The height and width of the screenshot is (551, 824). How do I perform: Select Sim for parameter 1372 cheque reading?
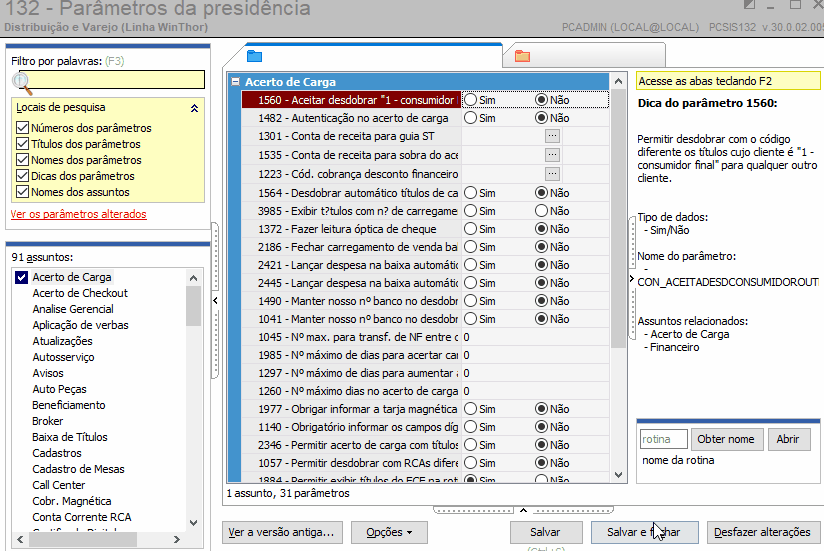[470, 229]
